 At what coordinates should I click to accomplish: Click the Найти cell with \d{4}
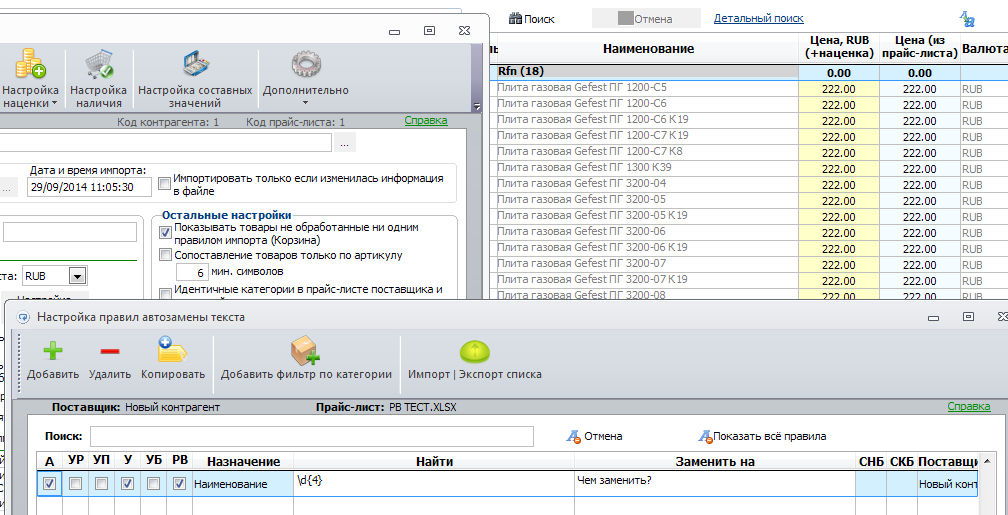(x=434, y=483)
